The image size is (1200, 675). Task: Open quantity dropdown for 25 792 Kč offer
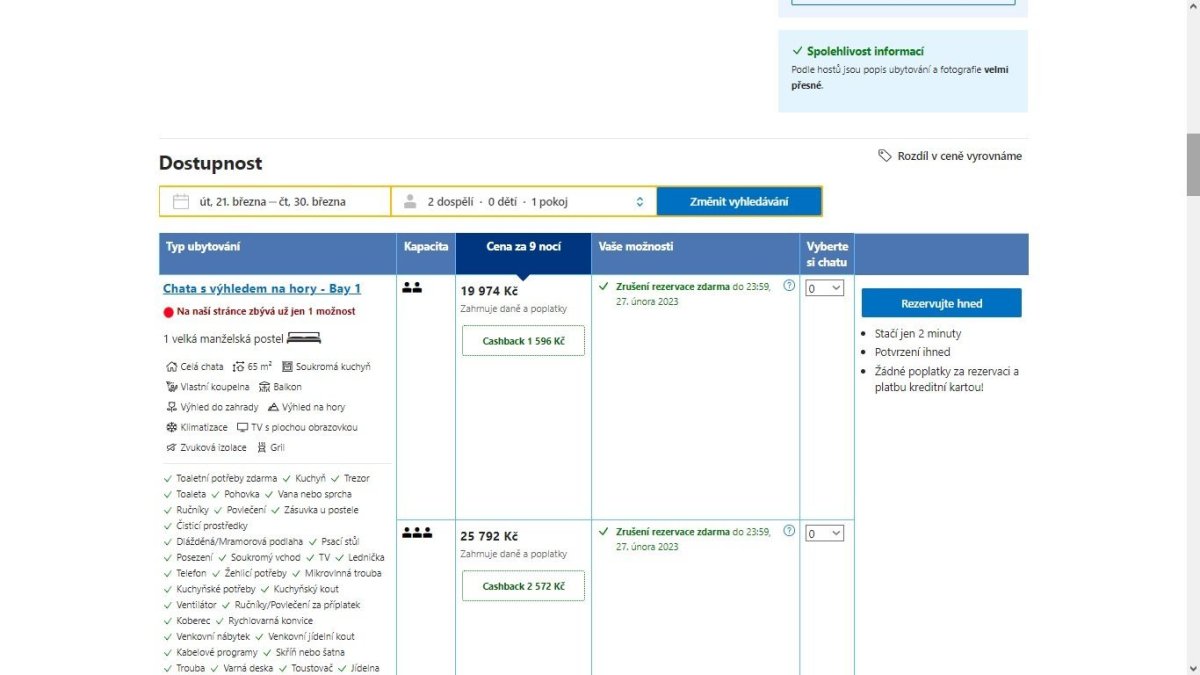825,534
